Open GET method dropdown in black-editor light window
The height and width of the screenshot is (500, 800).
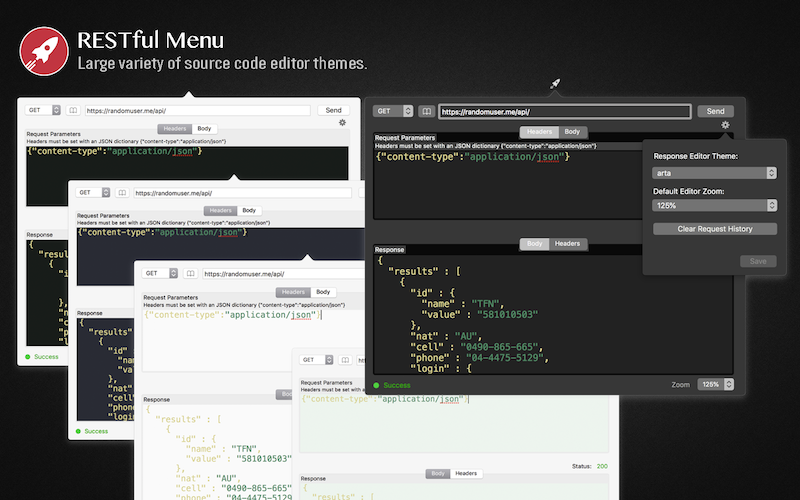(x=43, y=110)
